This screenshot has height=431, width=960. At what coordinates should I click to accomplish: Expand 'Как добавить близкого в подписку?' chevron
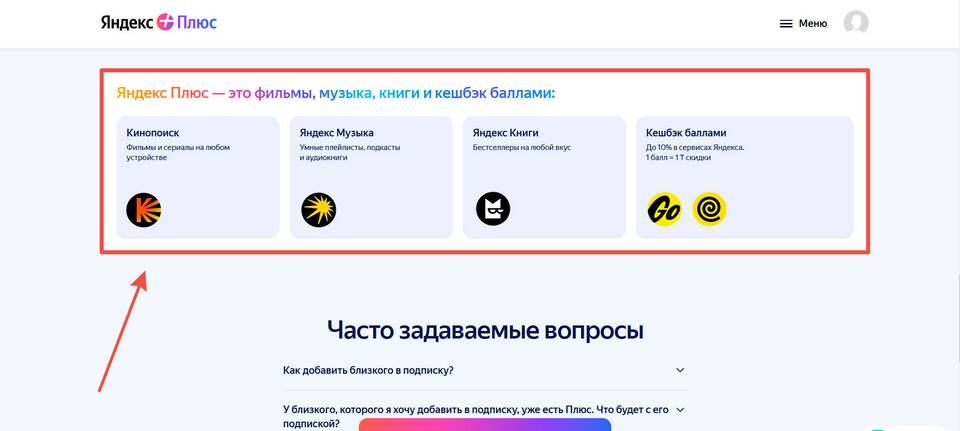[x=680, y=370]
